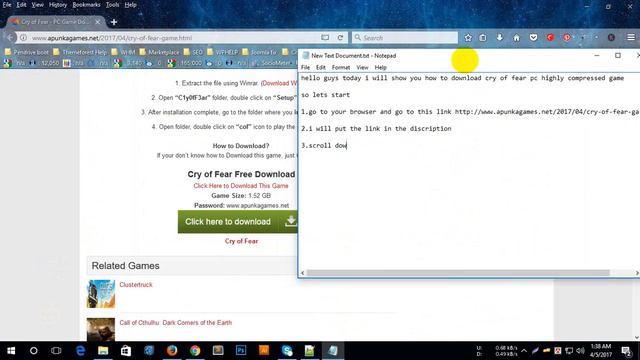Click line '2.i will put the link in the discription'
Image resolution: width=640 pixels, height=360 pixels.
[376, 129]
